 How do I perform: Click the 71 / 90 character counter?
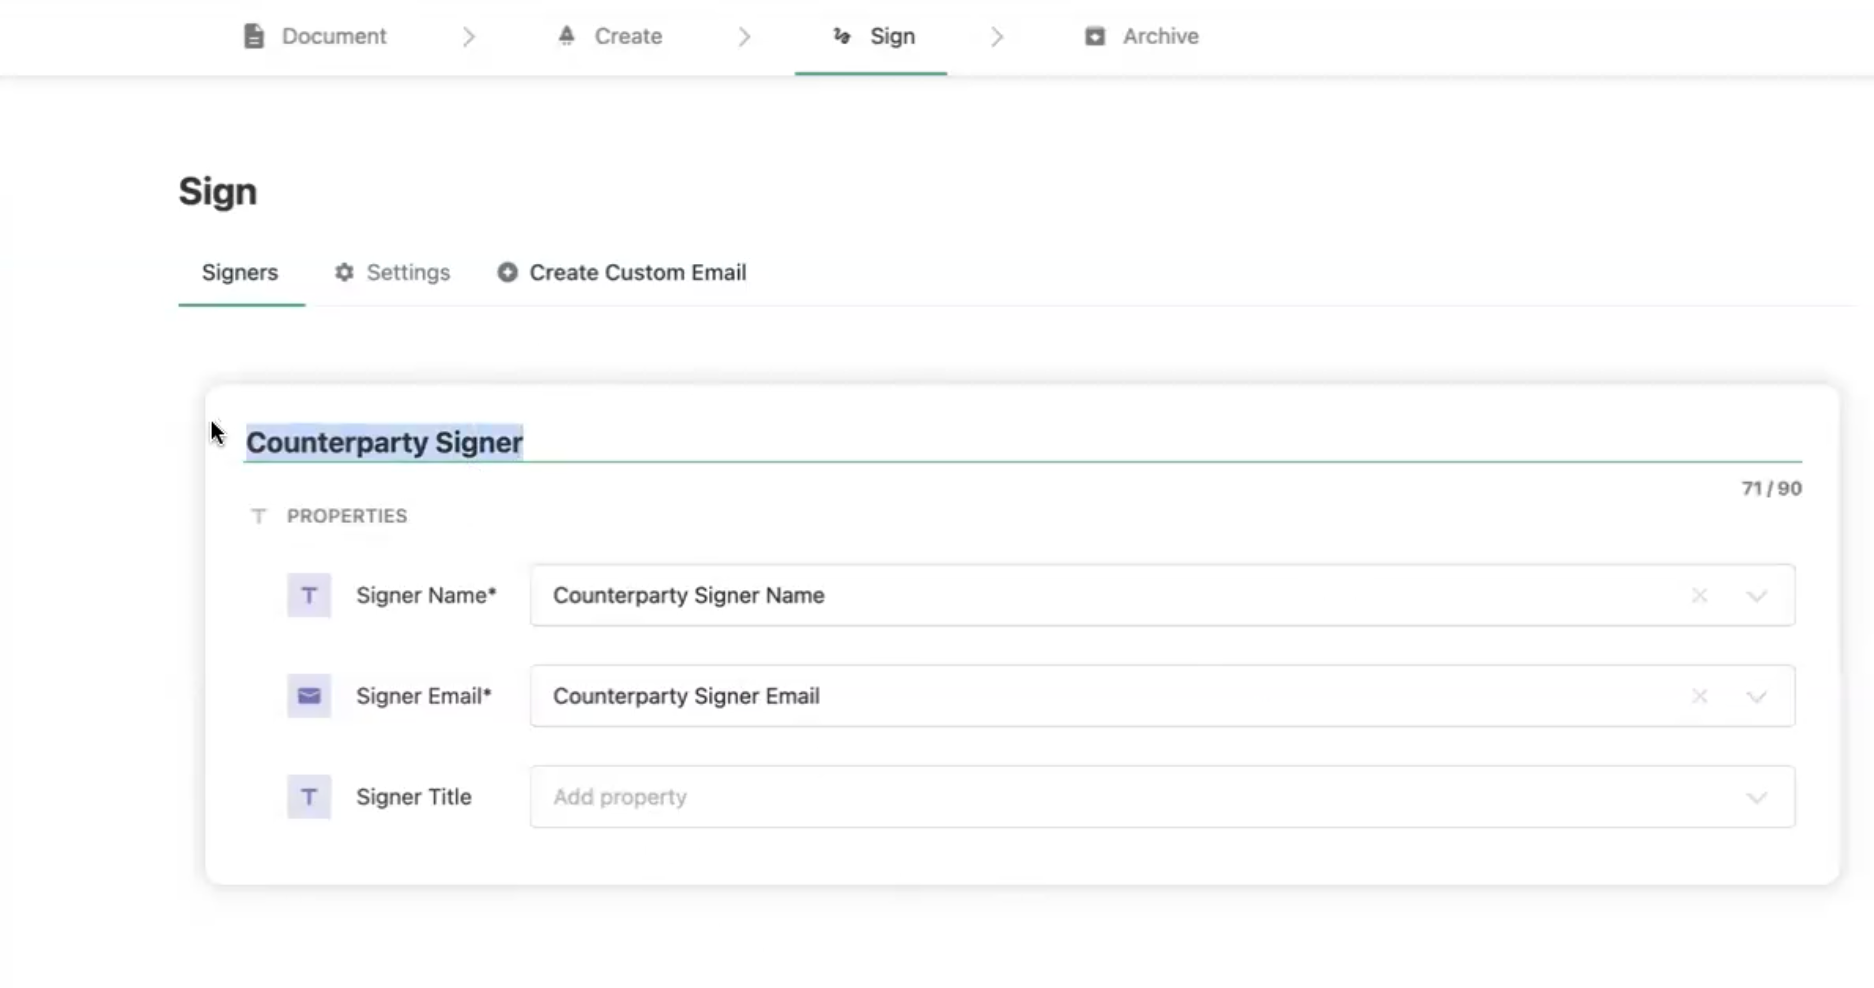(1771, 488)
